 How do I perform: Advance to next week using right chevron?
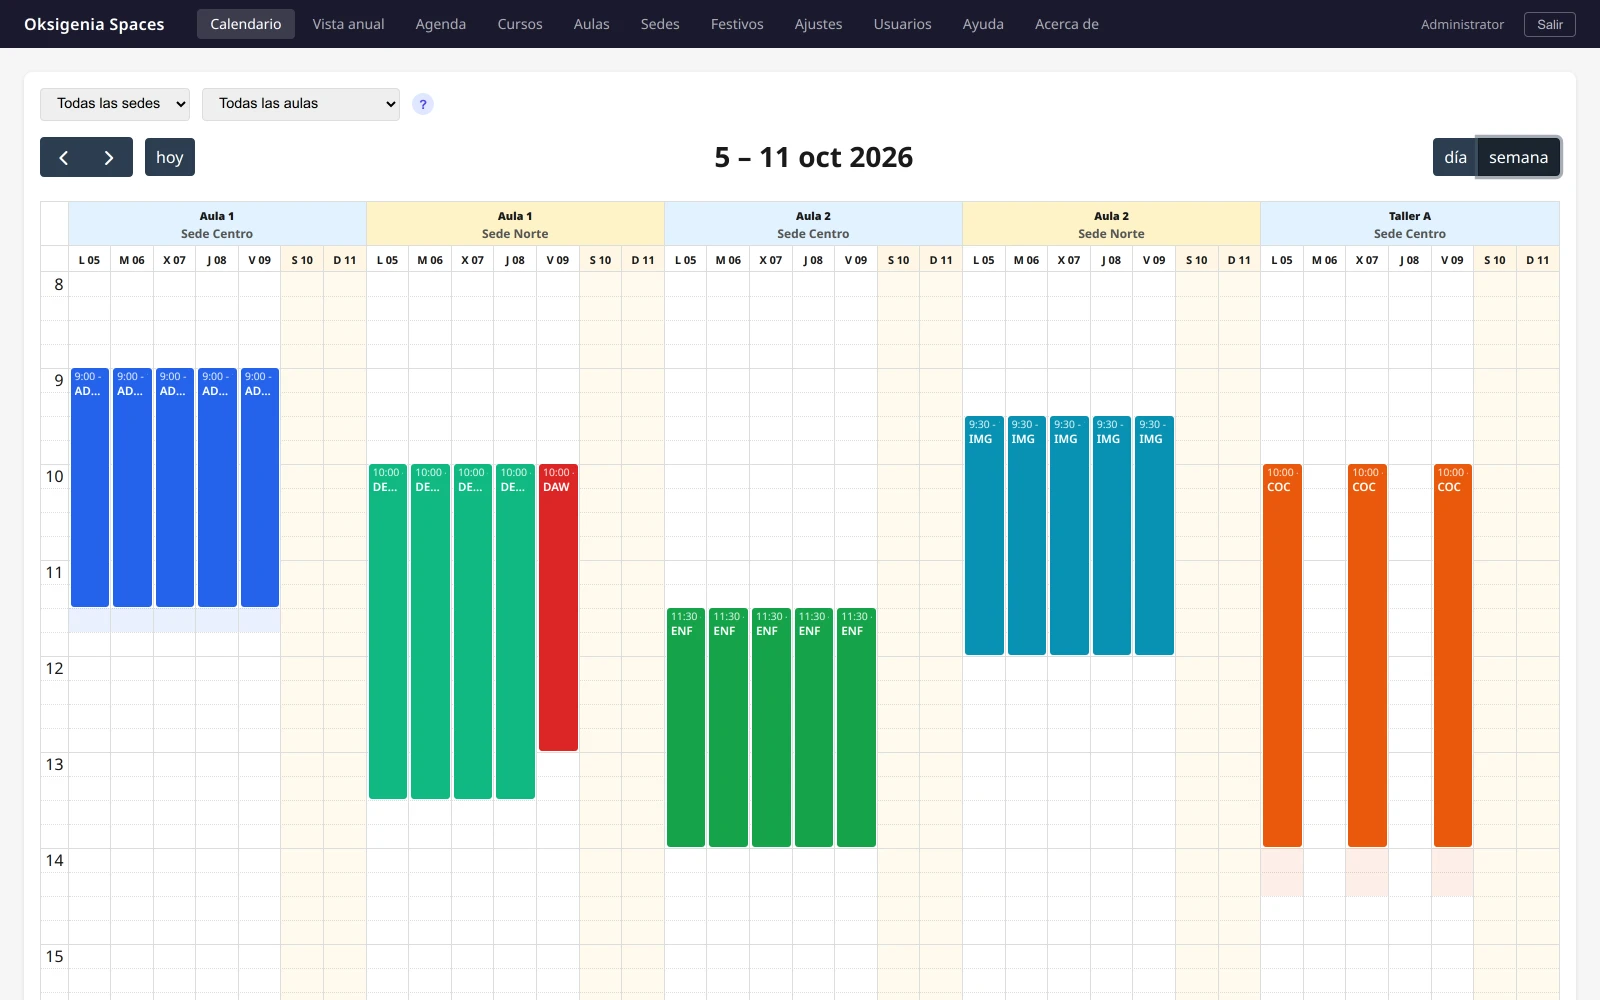(109, 157)
